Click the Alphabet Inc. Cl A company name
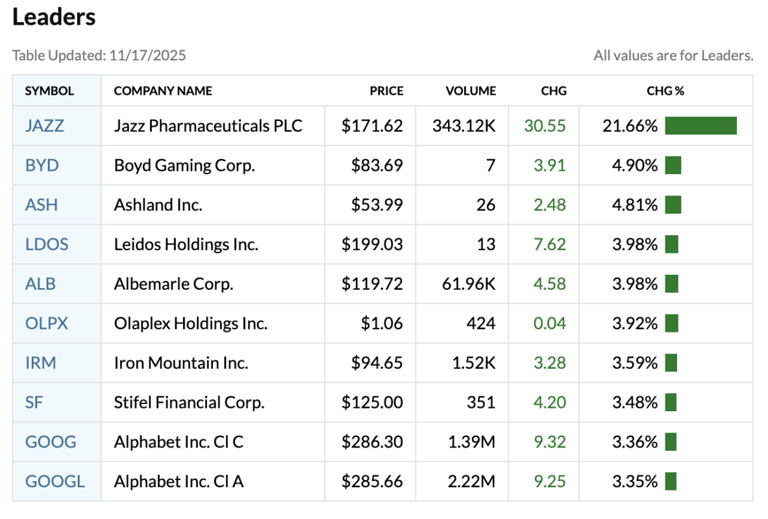Viewport: 768px width, 519px height. click(179, 481)
